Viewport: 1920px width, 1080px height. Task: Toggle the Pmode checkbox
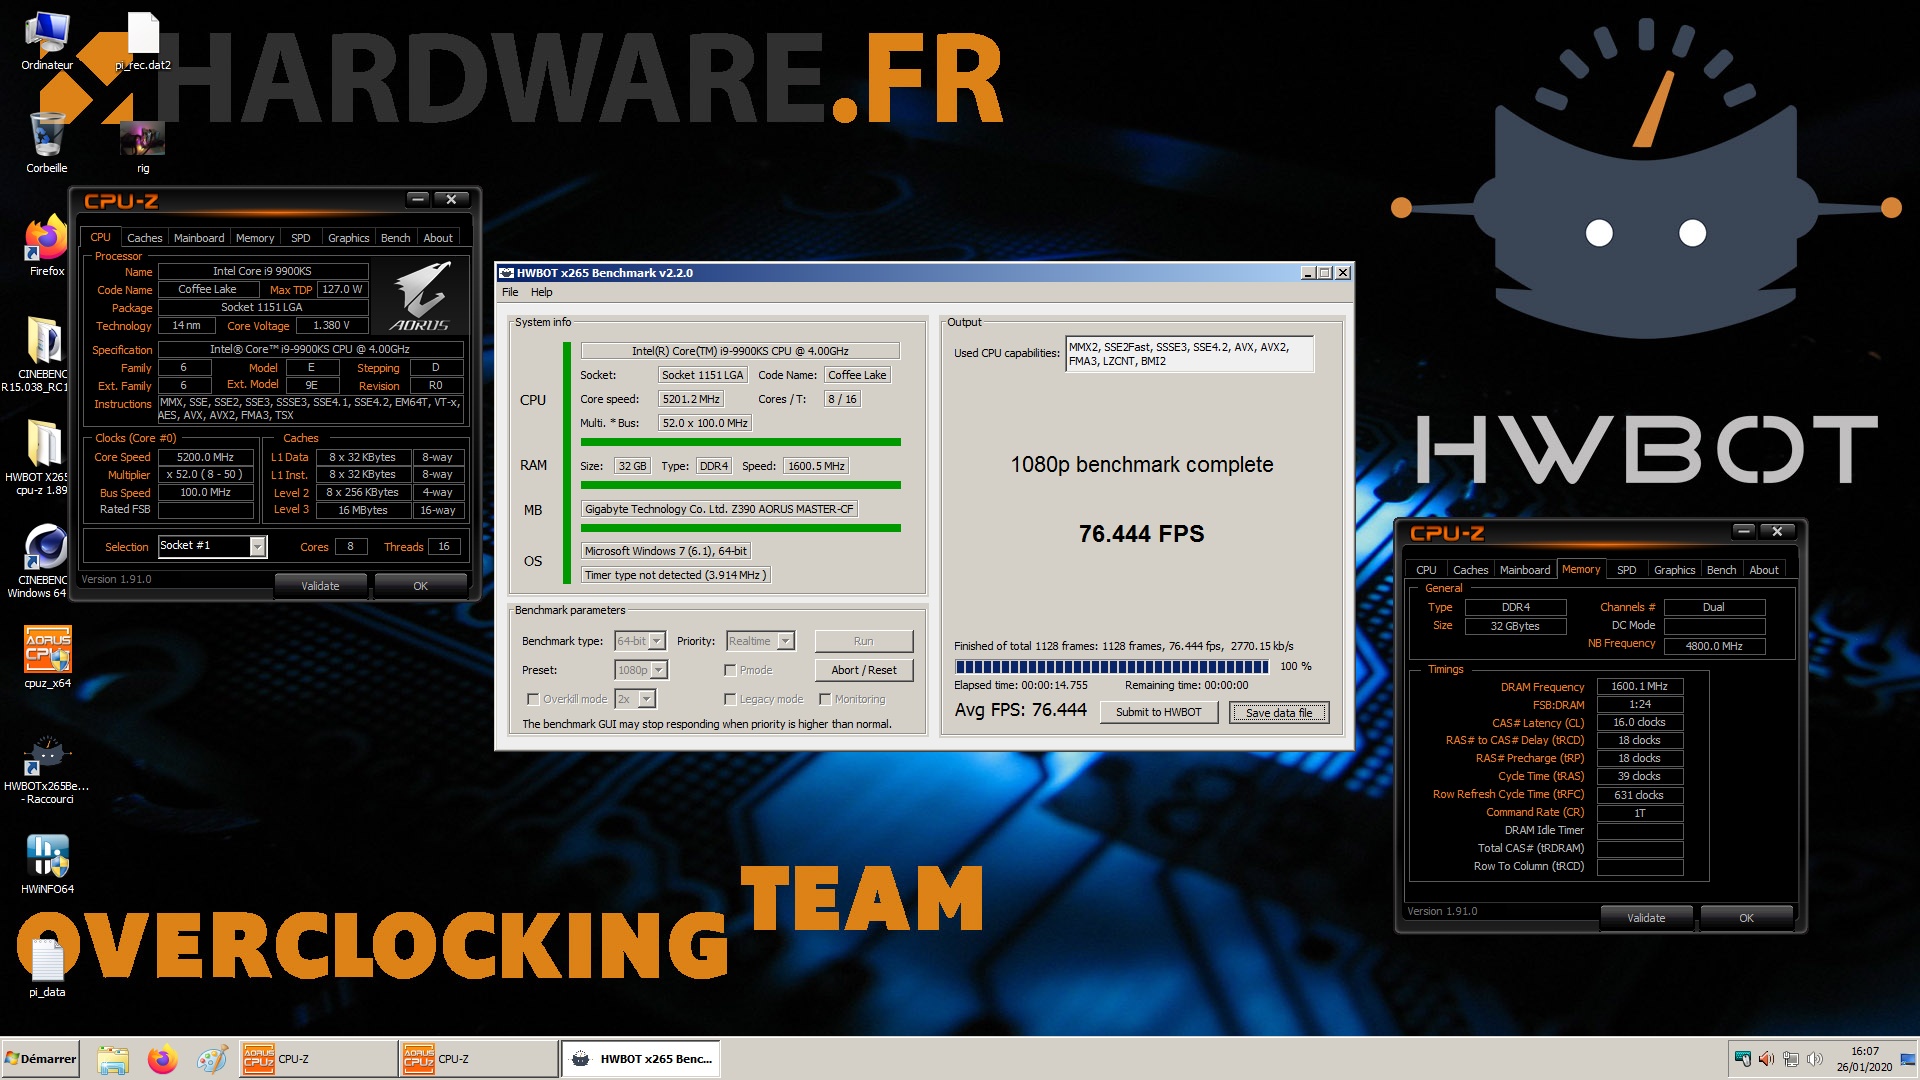coord(730,670)
